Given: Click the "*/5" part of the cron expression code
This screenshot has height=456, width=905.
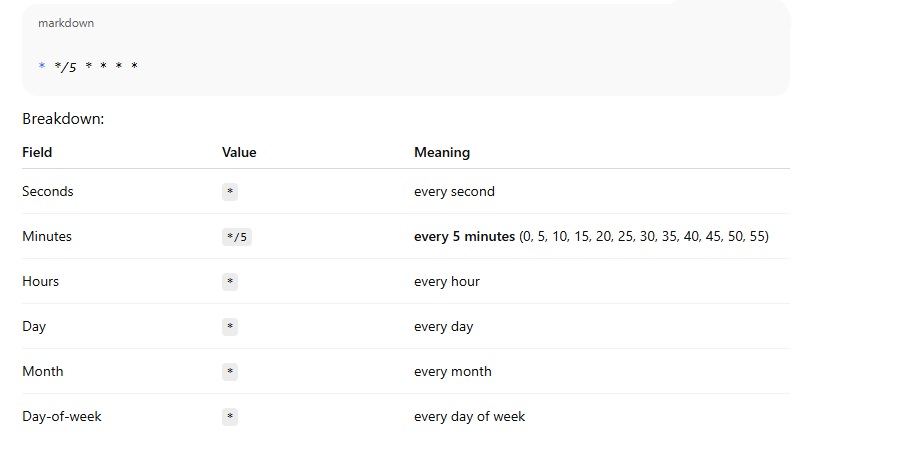Looking at the screenshot, I should coord(66,67).
